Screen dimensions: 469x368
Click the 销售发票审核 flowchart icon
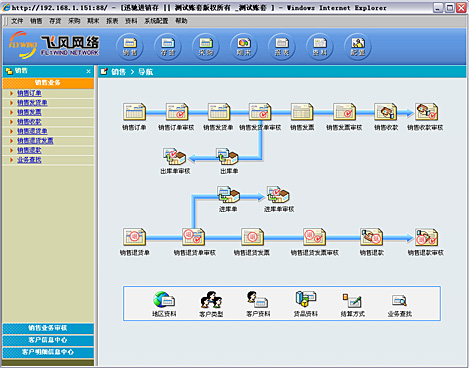click(x=344, y=112)
